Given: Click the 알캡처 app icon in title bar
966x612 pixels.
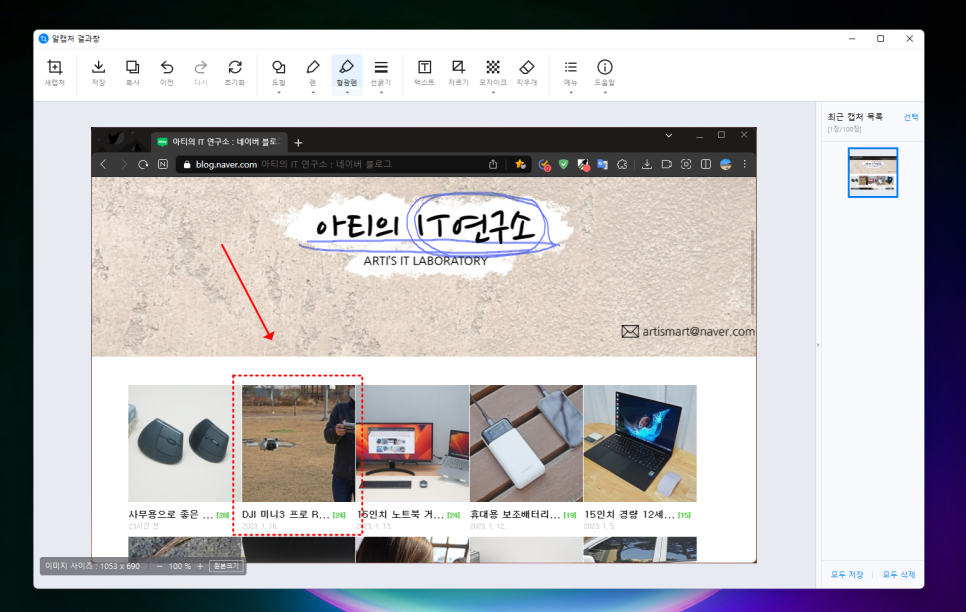Looking at the screenshot, I should [43, 38].
